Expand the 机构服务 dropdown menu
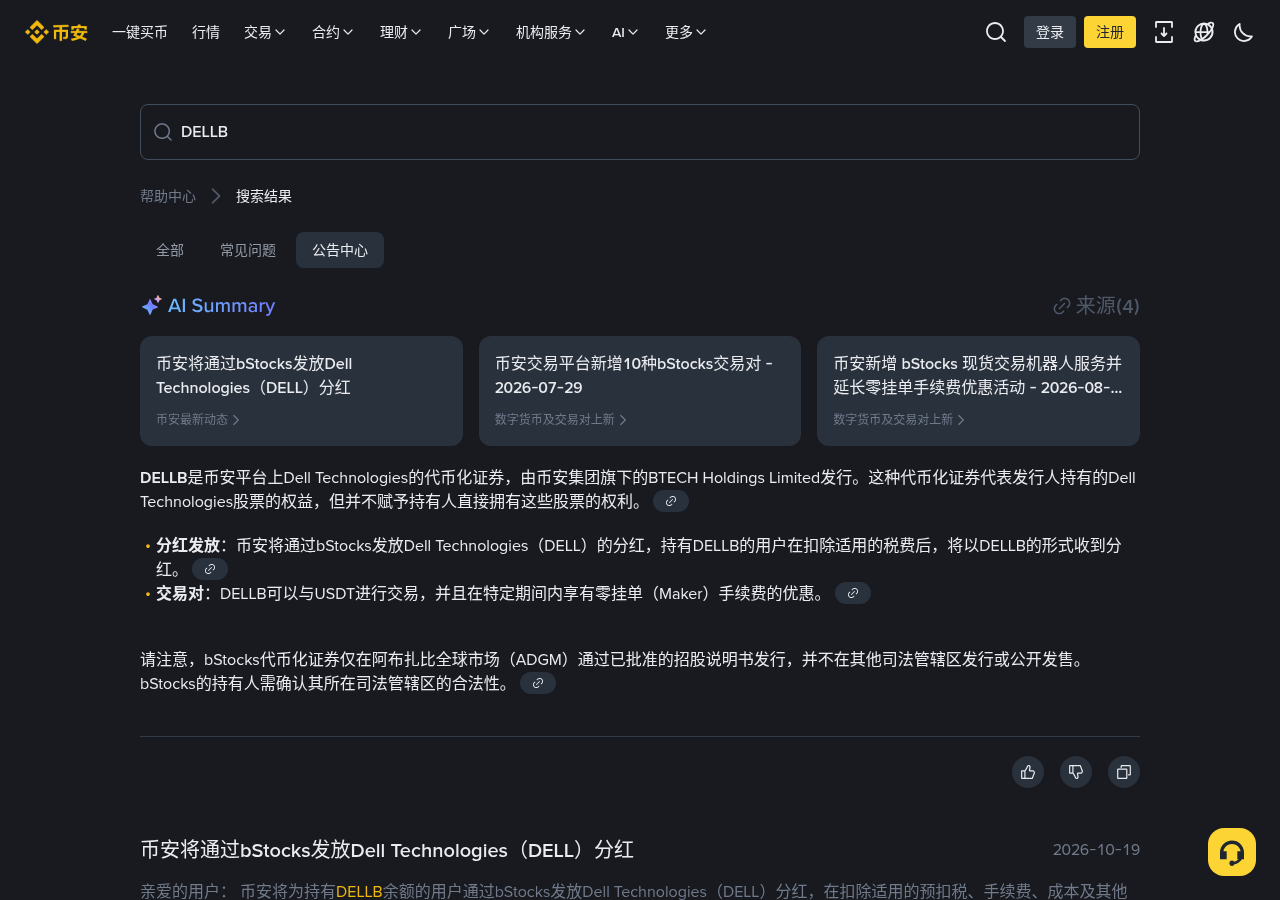This screenshot has height=900, width=1280. (551, 32)
